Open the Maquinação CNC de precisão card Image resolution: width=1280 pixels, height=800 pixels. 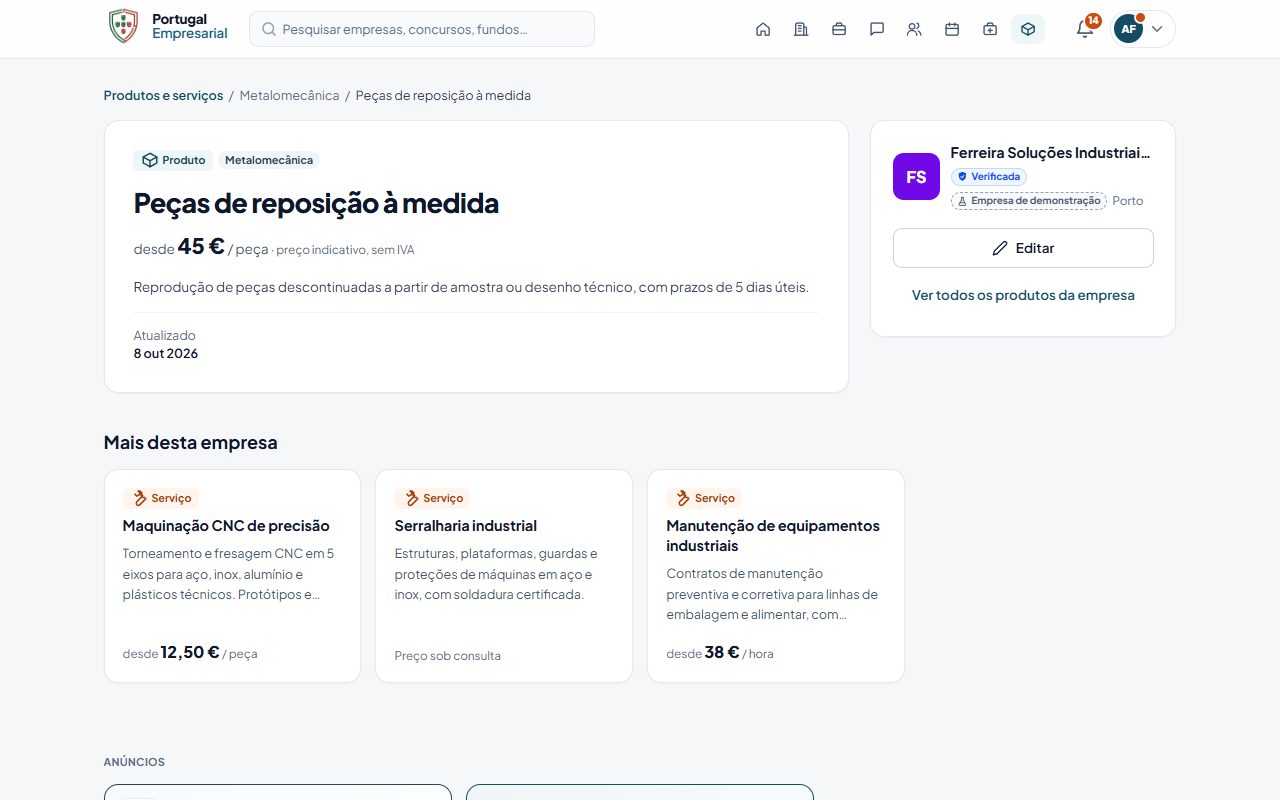coord(232,576)
